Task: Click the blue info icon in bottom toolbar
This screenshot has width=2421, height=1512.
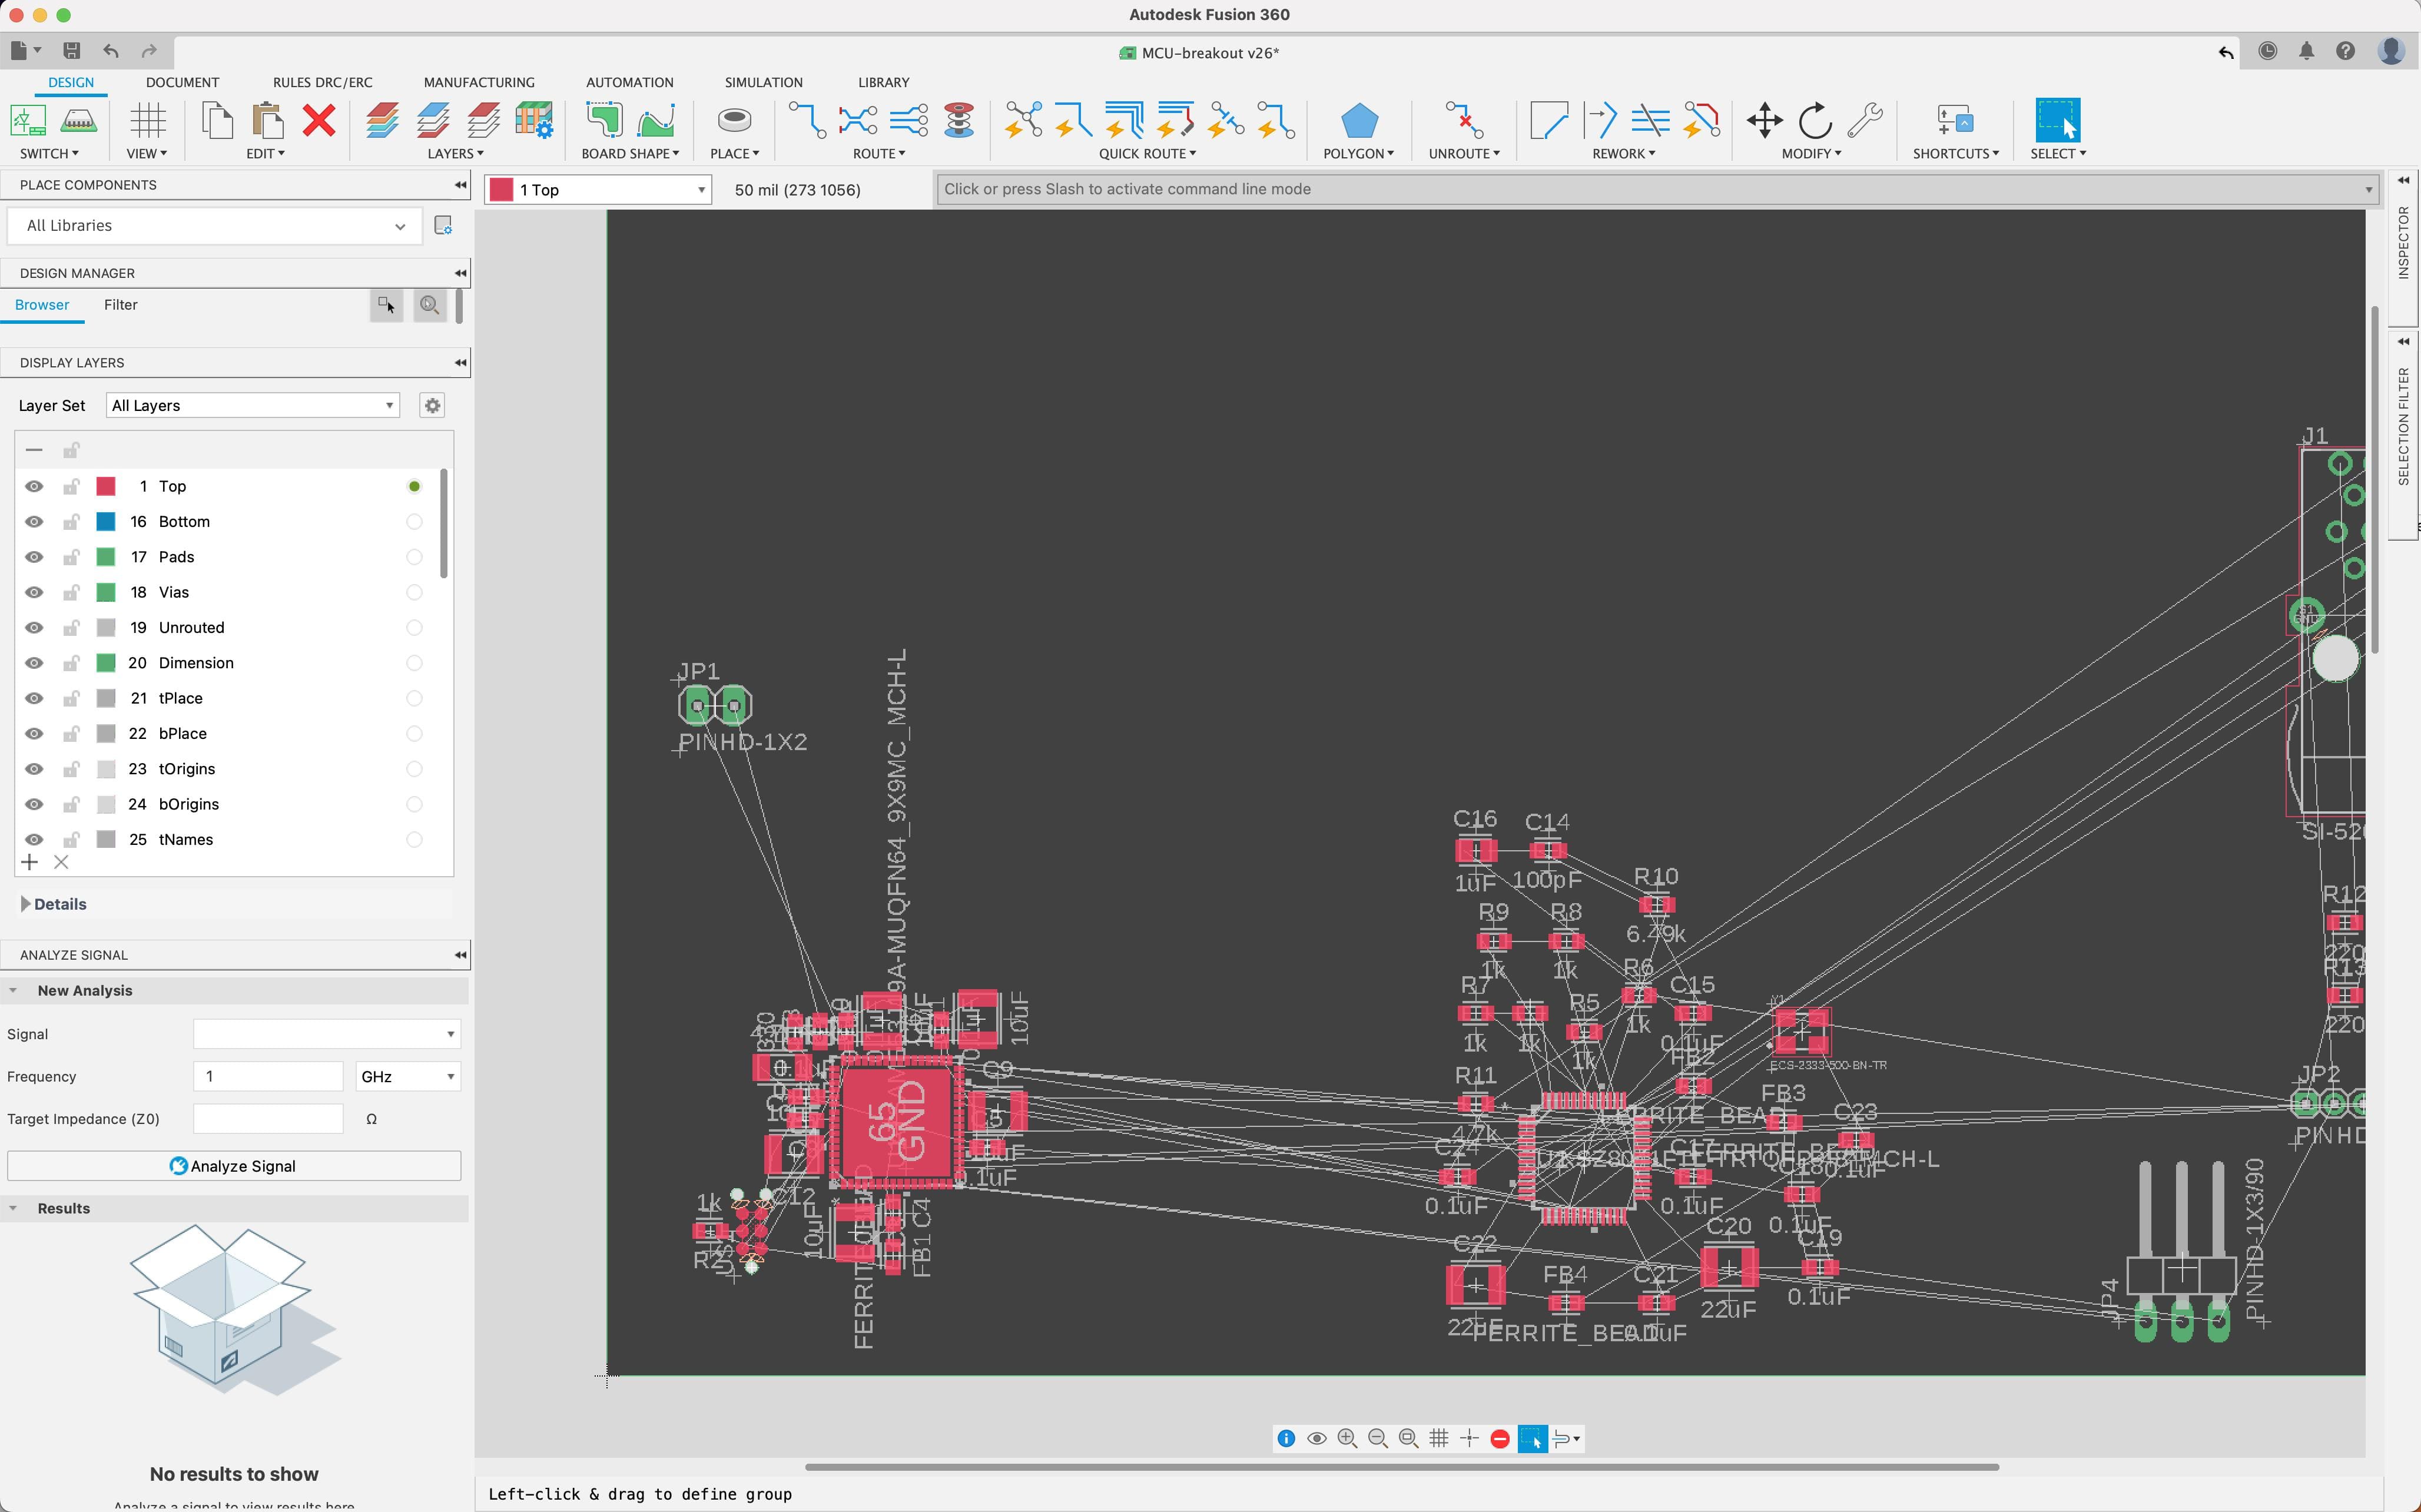Action: coord(1286,1438)
